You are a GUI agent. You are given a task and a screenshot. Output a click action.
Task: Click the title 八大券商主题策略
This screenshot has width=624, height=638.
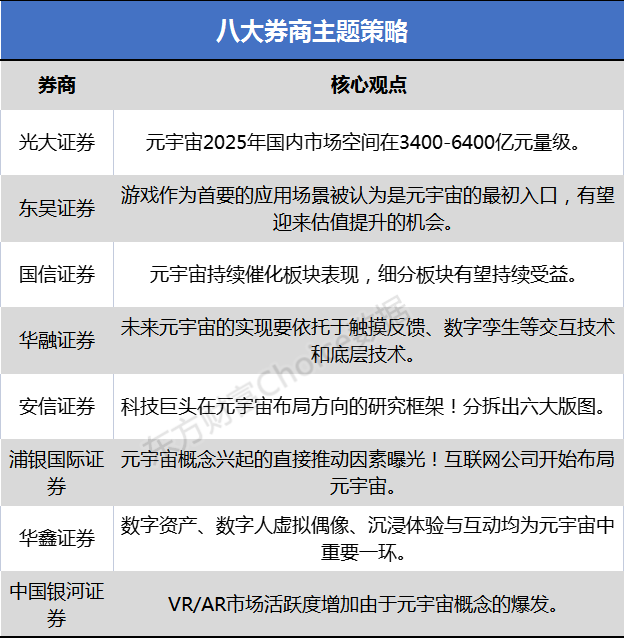click(x=312, y=31)
